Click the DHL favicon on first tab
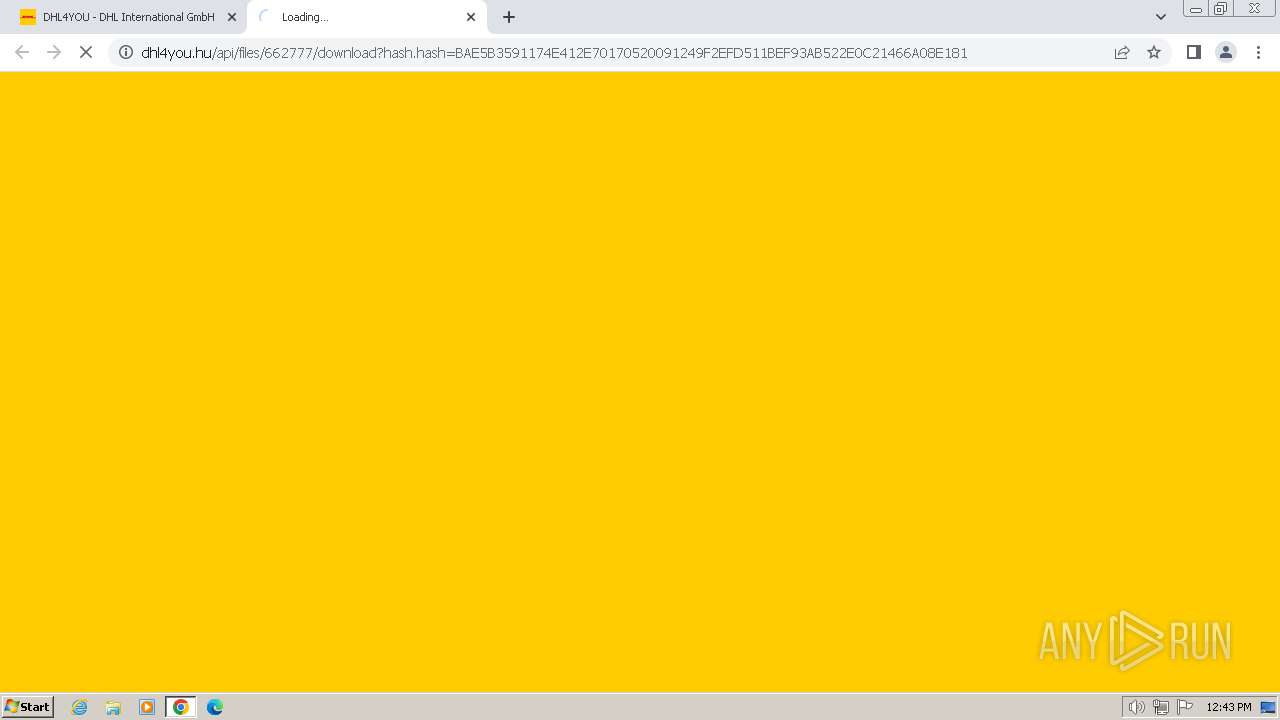The height and width of the screenshot is (720, 1280). (28, 17)
